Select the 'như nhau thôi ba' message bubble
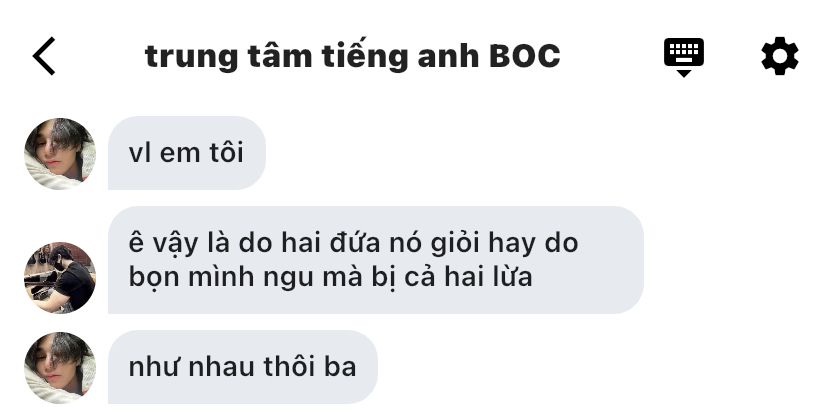This screenshot has height=410, width=828. 243,367
